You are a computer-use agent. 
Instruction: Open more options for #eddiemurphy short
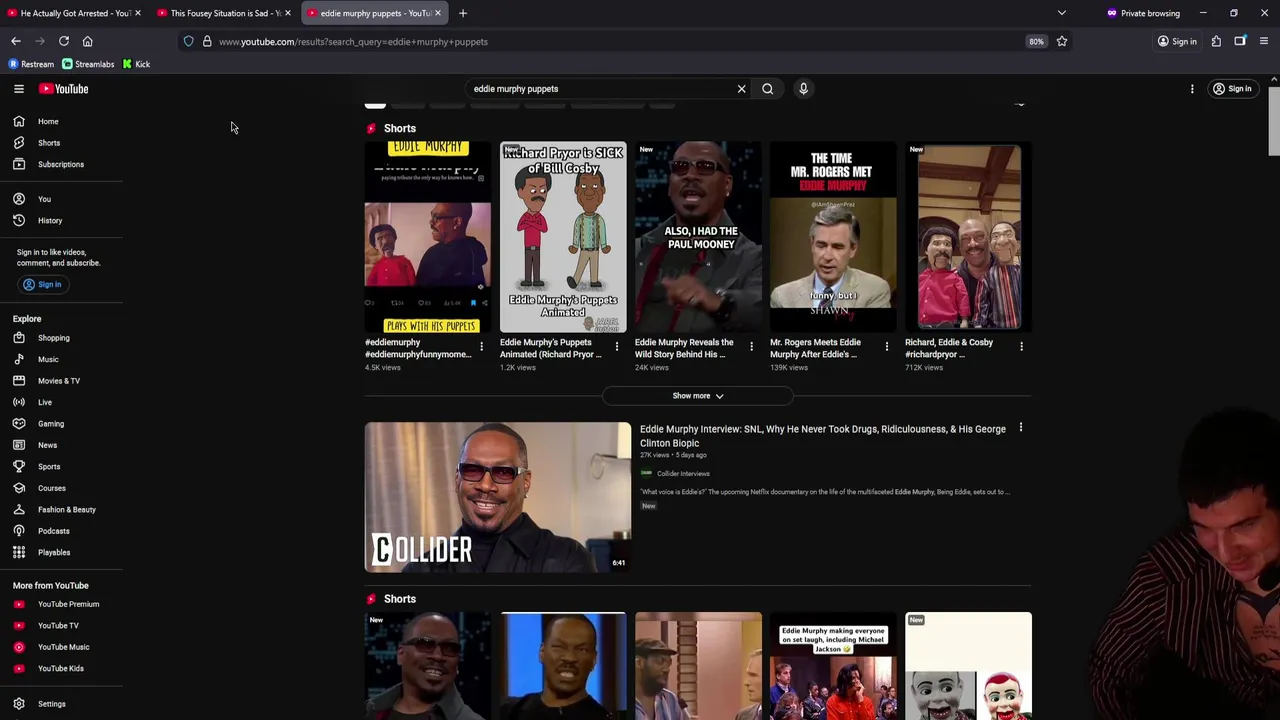pyautogui.click(x=481, y=347)
